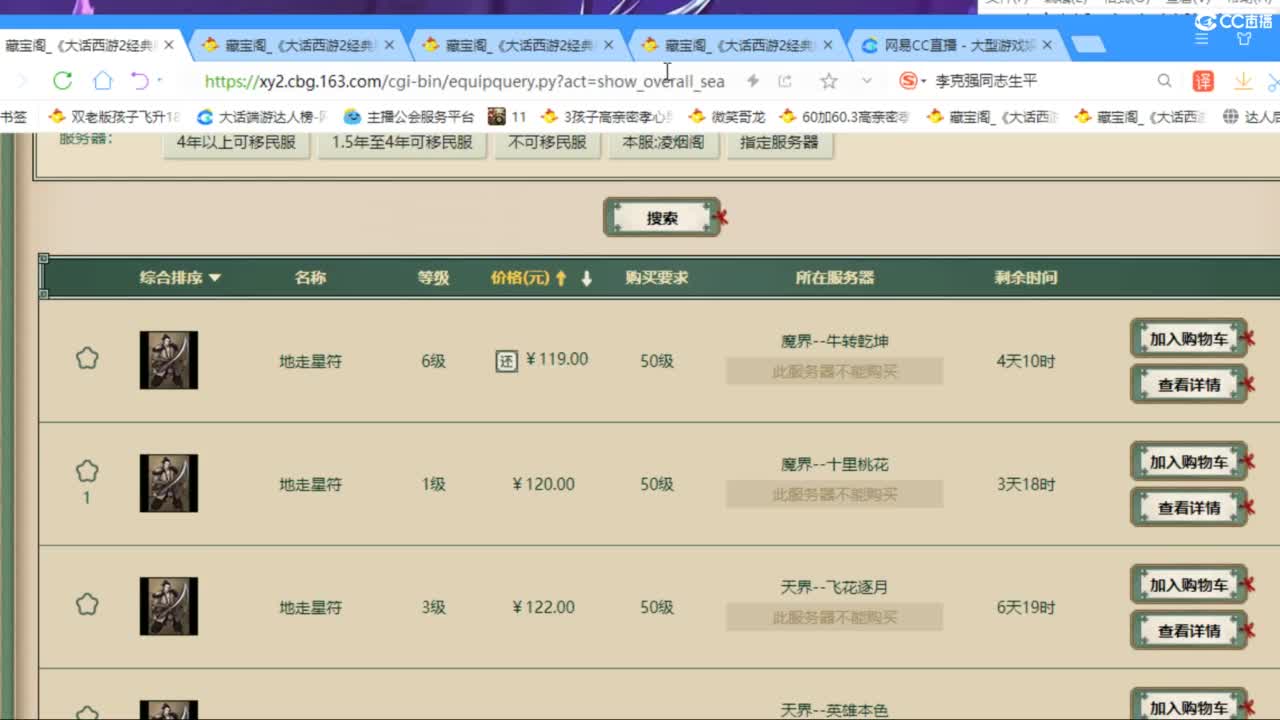Click the 还 bargain icon beside ¥119.00

507,360
